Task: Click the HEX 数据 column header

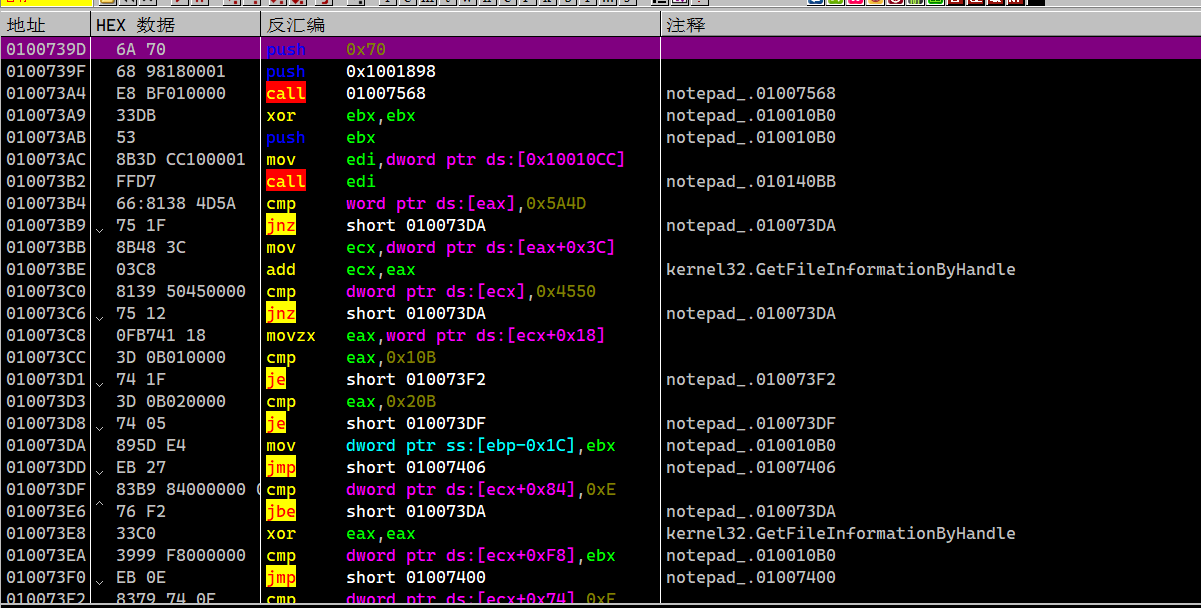Action: coord(134,25)
